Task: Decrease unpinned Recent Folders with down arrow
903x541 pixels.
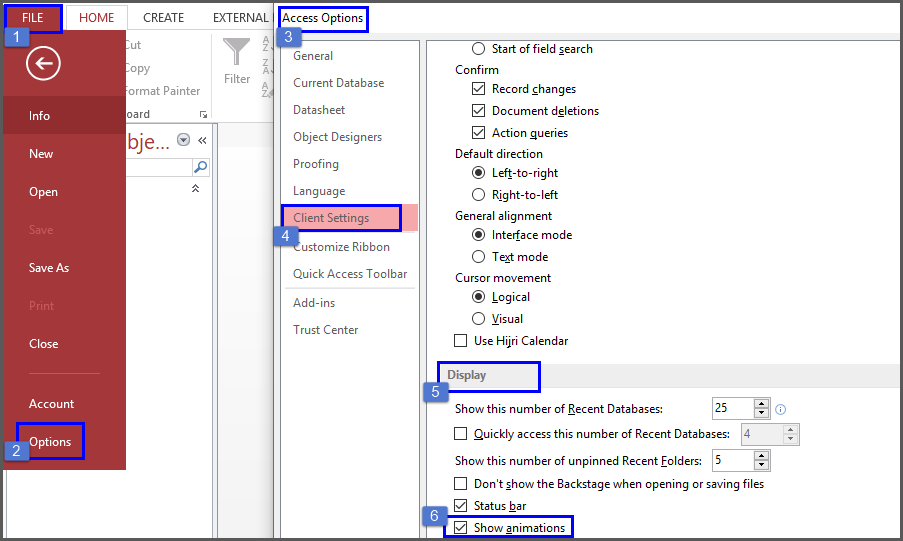Action: click(x=761, y=465)
